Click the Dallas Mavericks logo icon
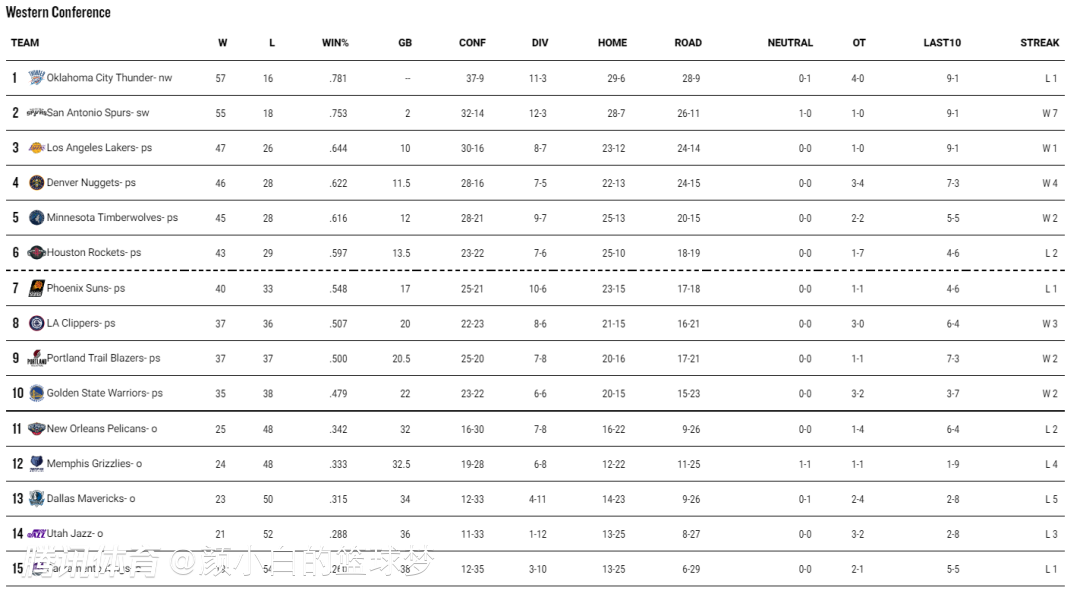 [37, 499]
